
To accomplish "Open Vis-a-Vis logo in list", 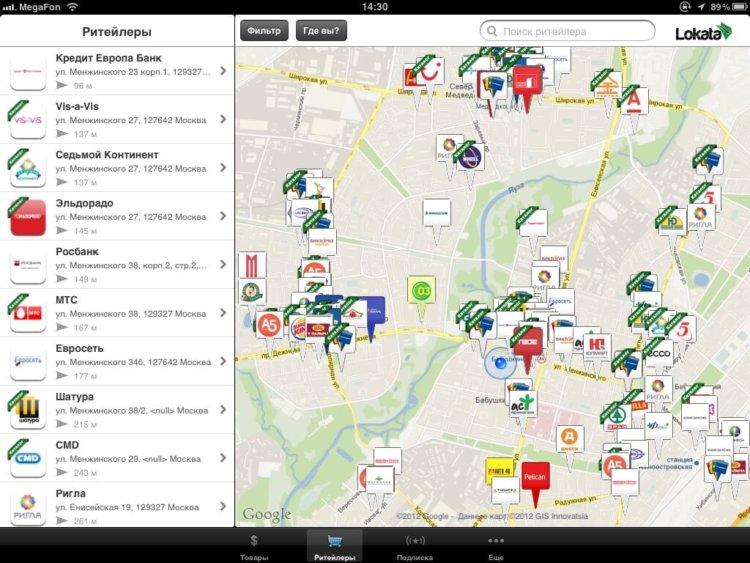I will click(x=28, y=120).
